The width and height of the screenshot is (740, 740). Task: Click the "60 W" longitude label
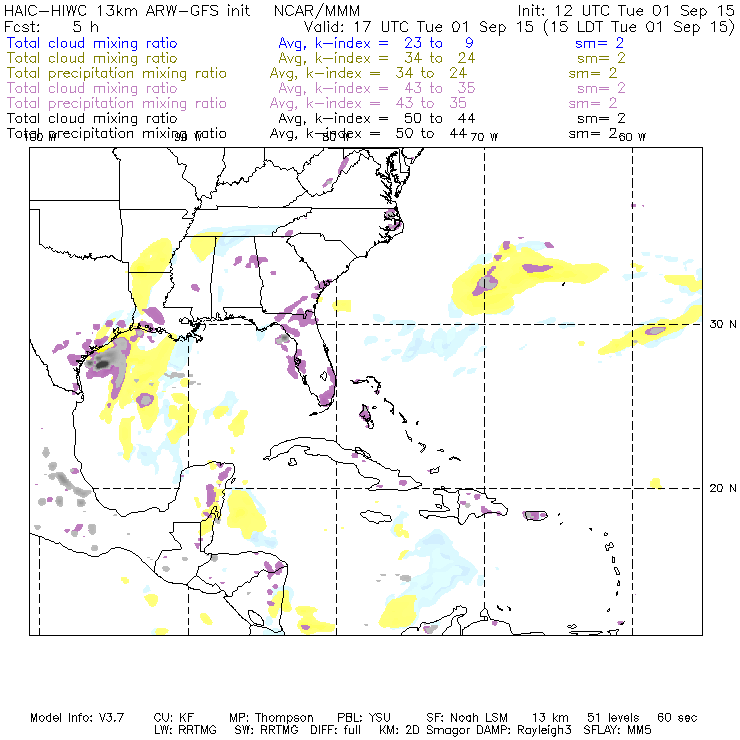point(632,137)
